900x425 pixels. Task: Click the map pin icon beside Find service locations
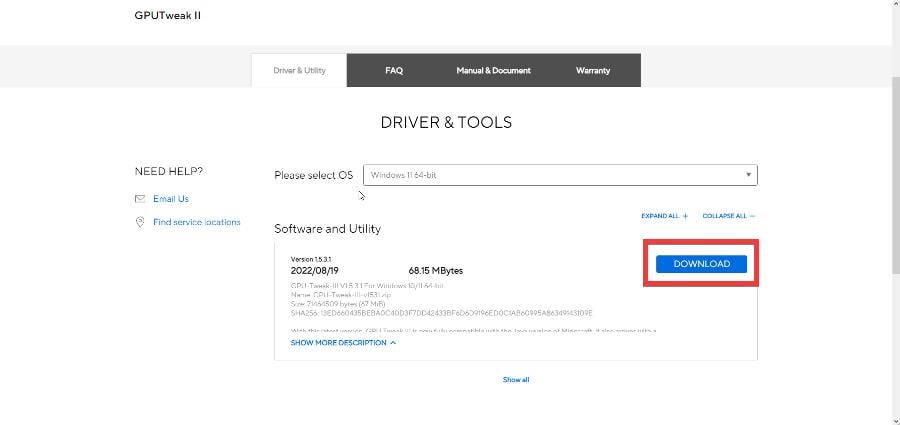pos(139,222)
